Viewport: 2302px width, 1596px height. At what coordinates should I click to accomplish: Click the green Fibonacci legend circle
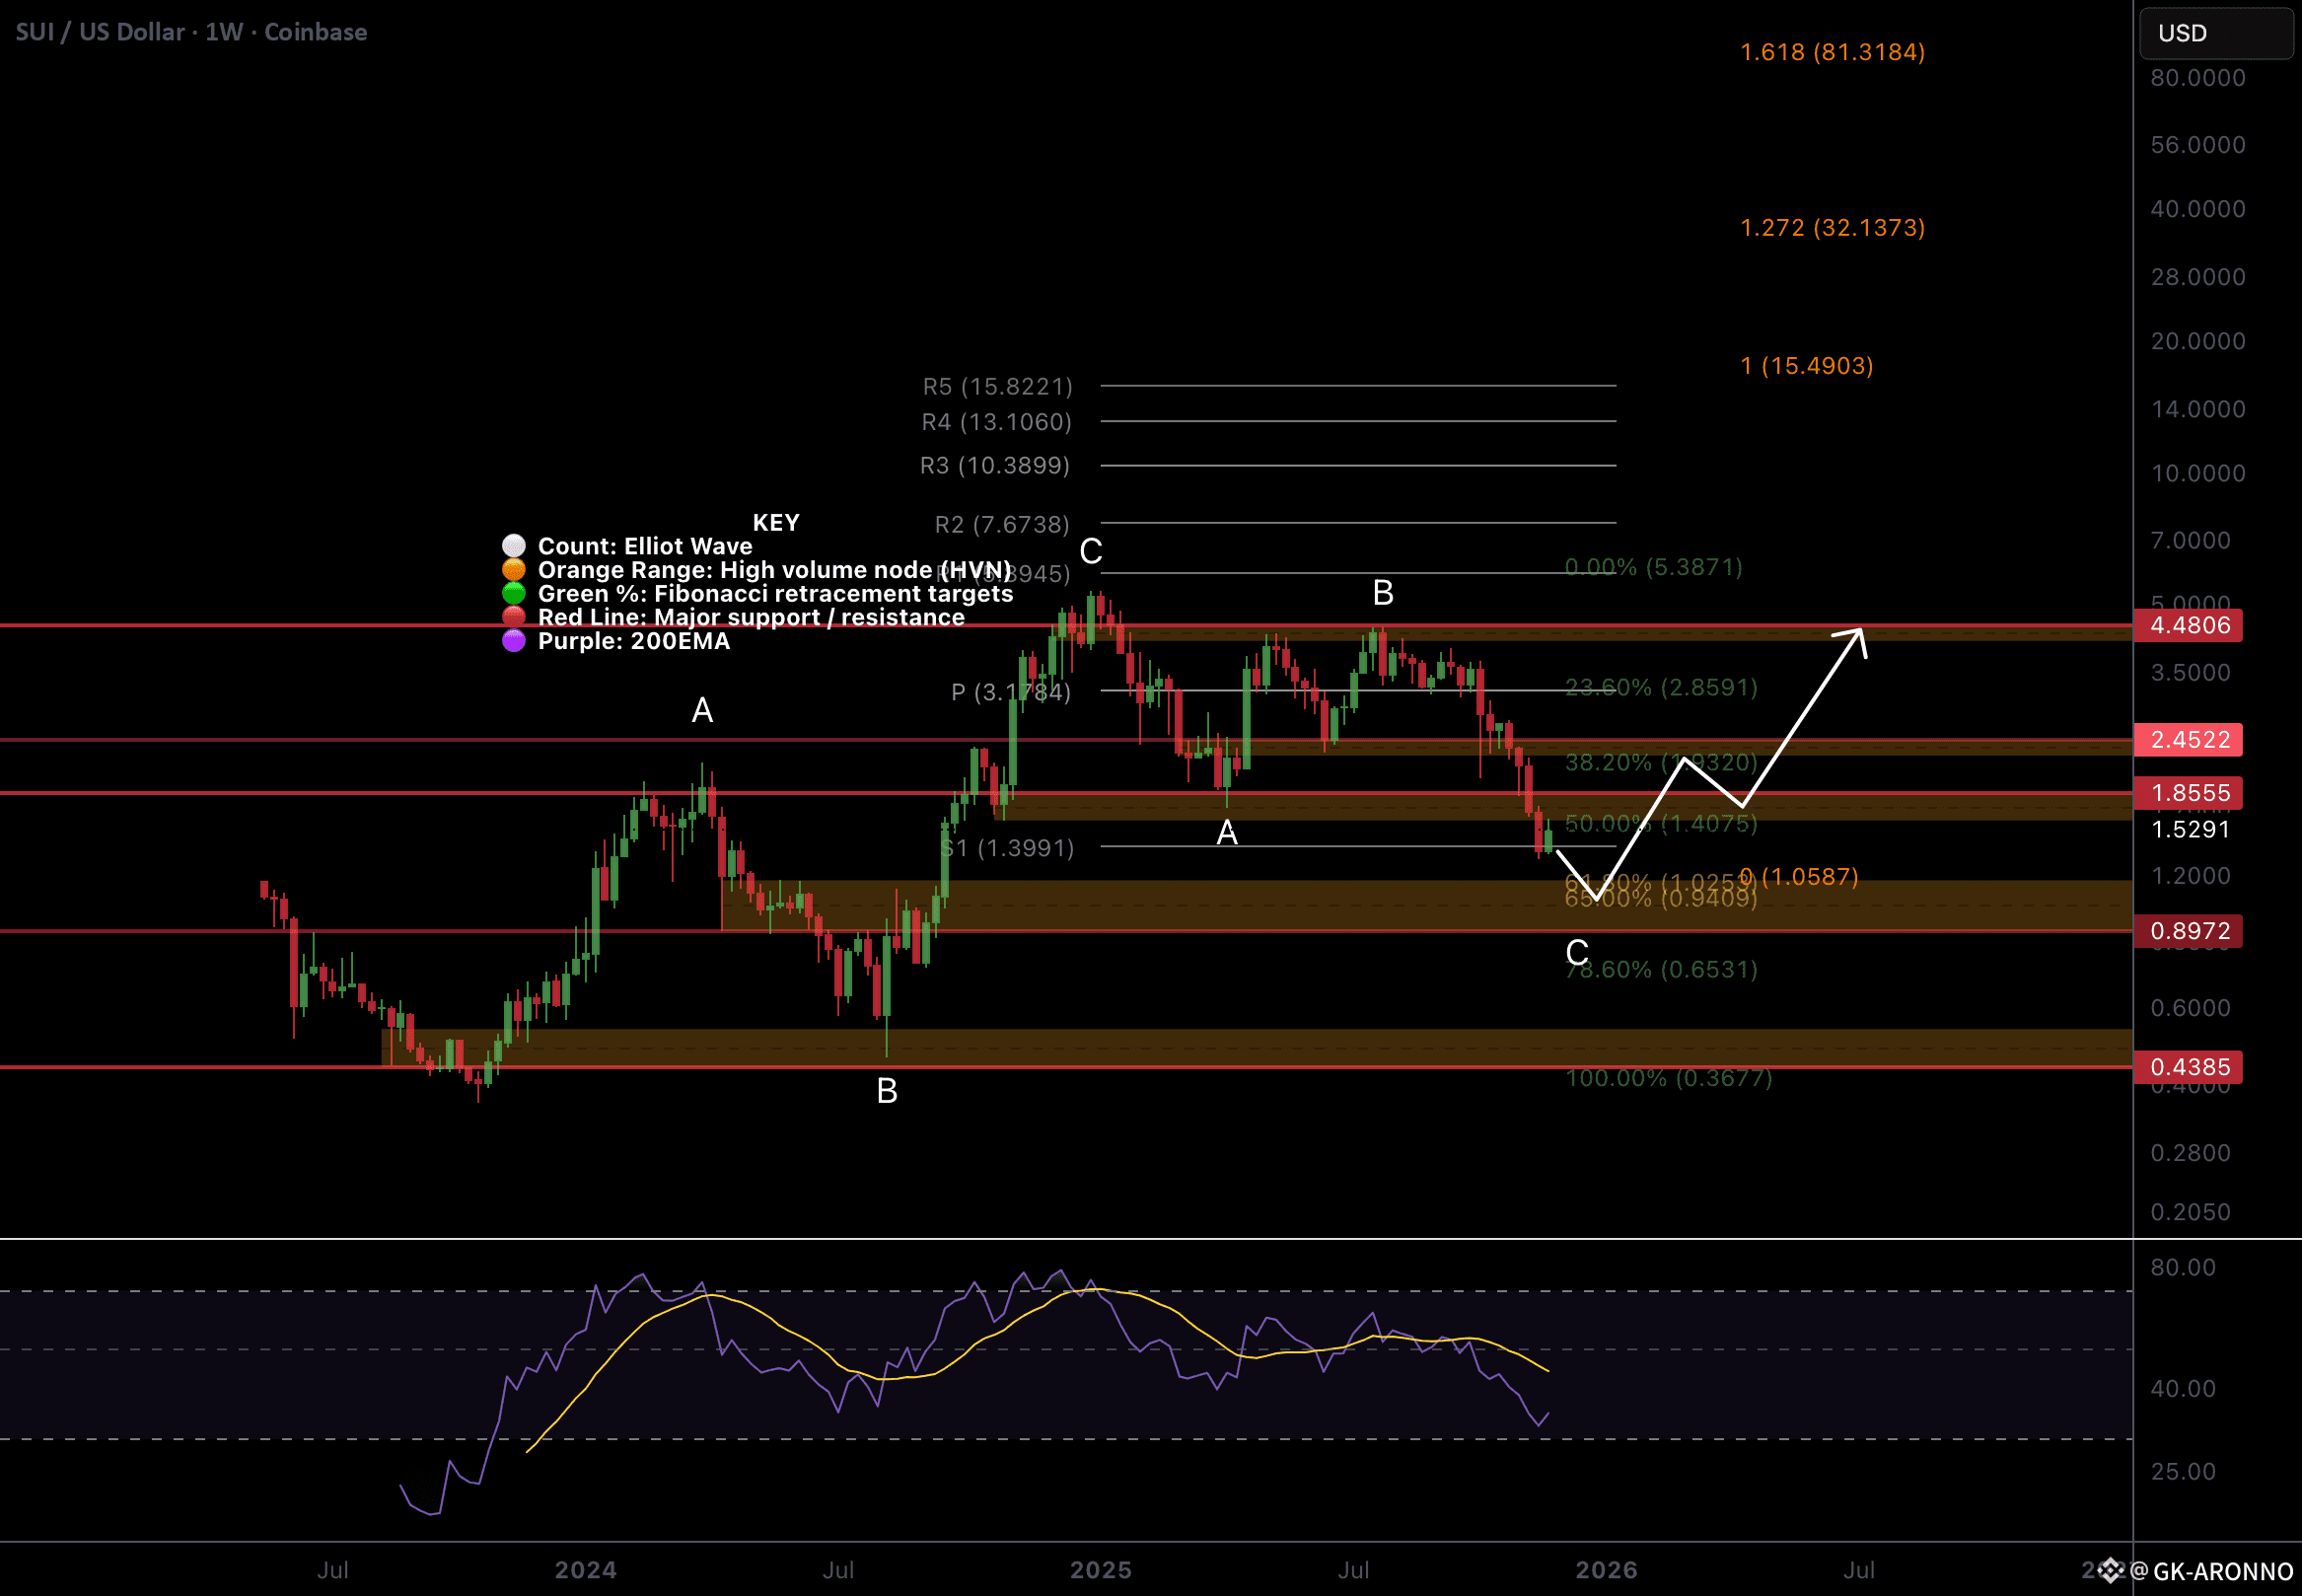click(x=513, y=594)
